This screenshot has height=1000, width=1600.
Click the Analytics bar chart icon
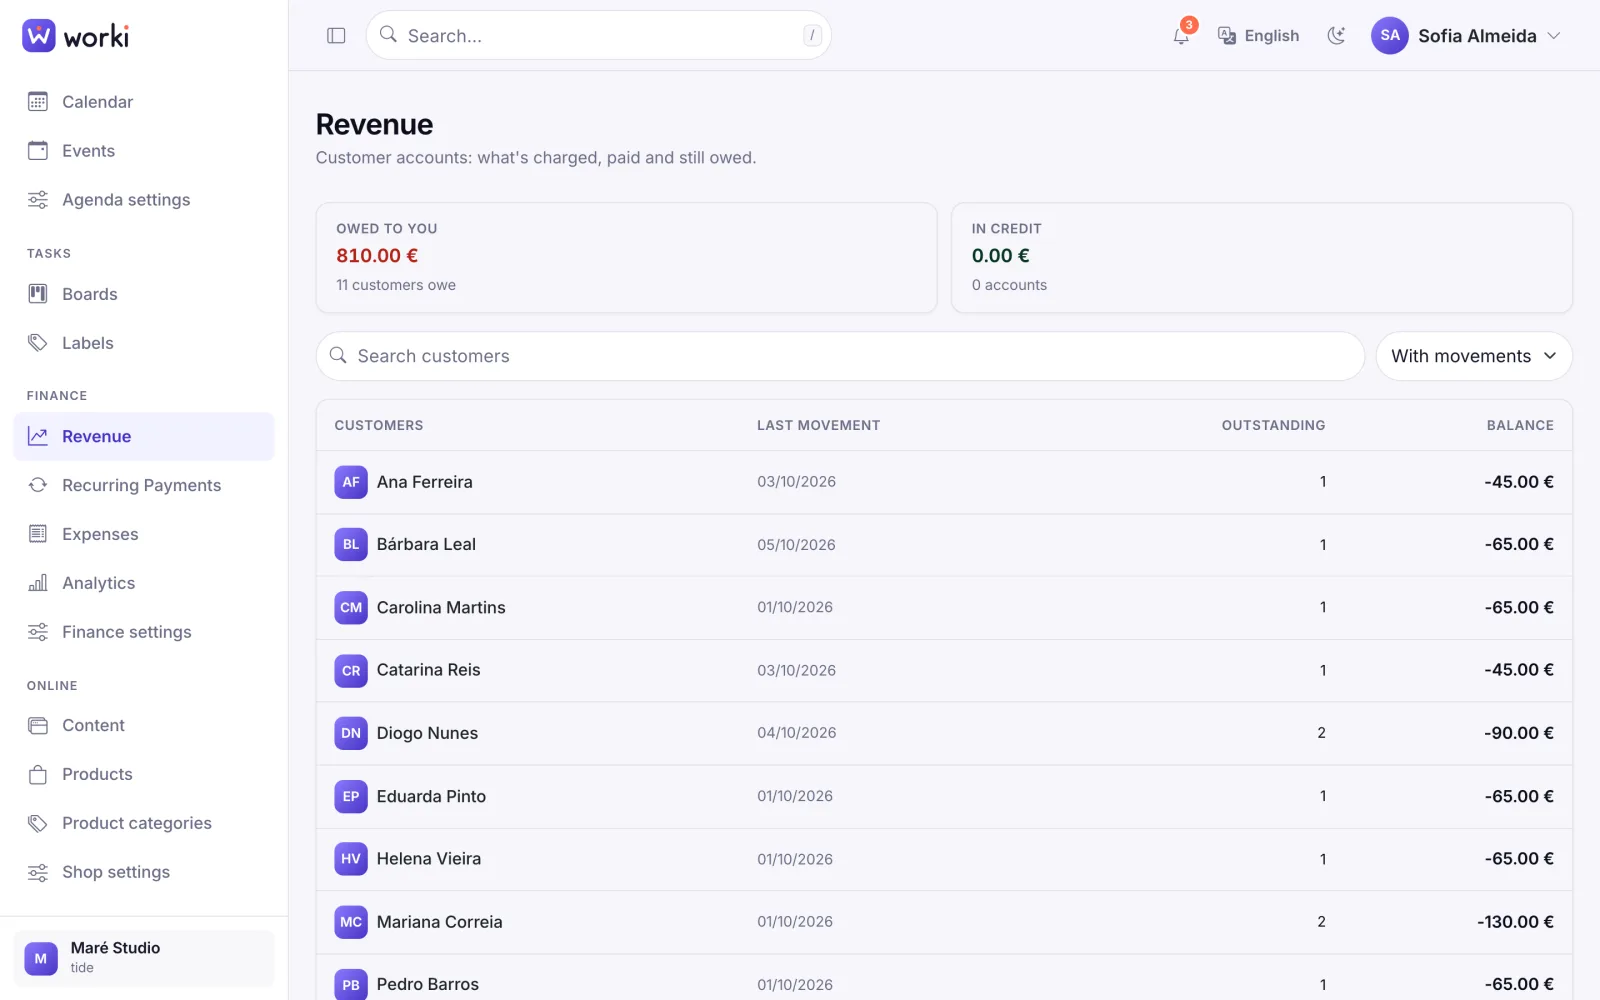click(x=38, y=583)
